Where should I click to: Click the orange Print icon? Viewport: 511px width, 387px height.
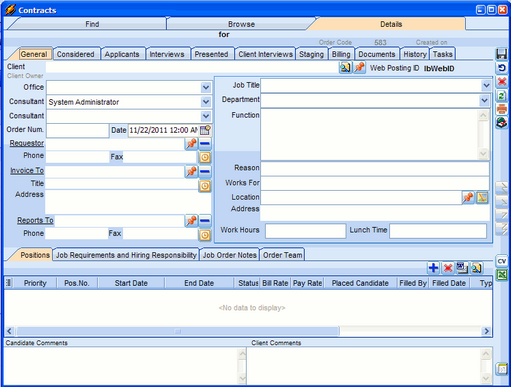502,109
